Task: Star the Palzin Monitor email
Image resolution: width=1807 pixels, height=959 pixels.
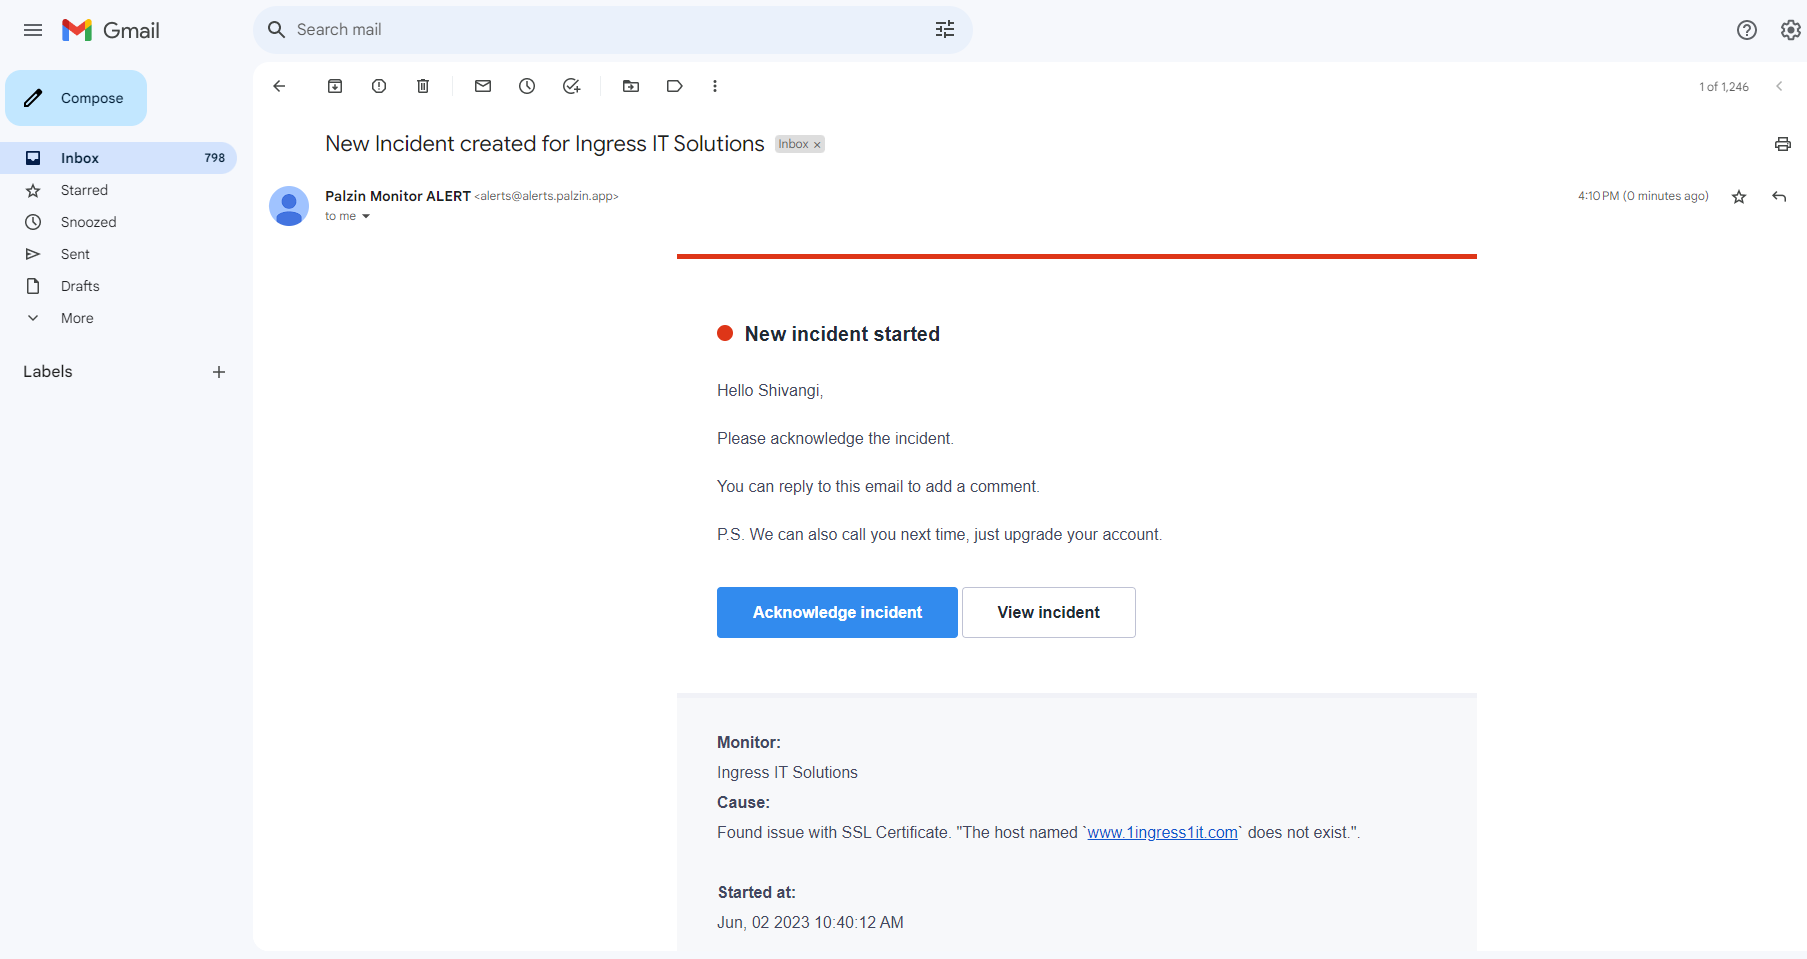Action: point(1739,197)
